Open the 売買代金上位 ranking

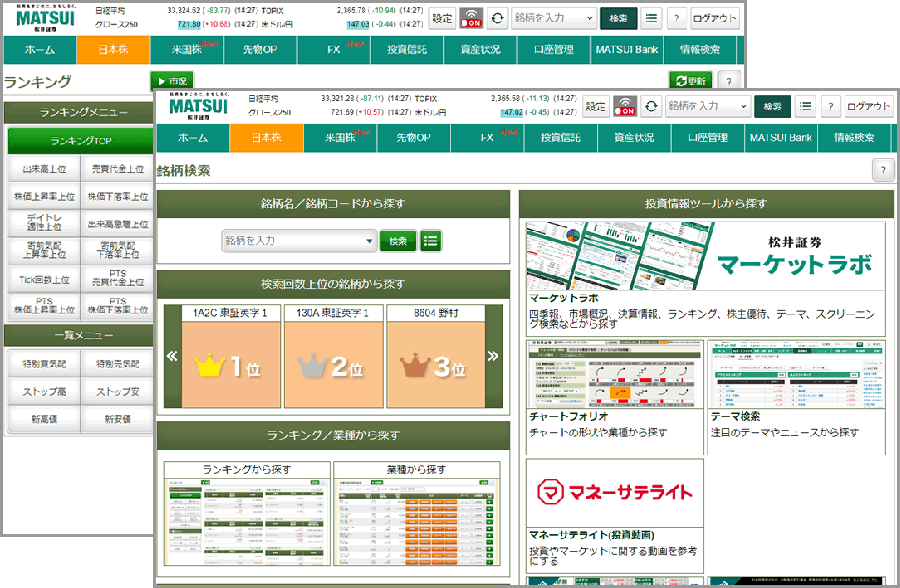tap(118, 169)
